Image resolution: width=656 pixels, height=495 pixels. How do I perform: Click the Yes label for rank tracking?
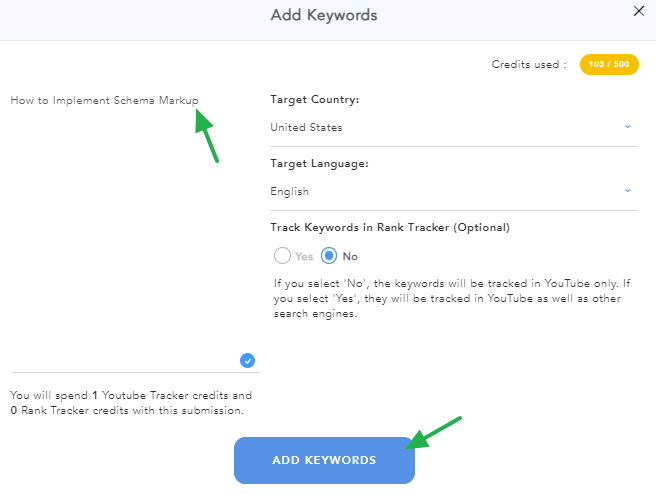304,256
